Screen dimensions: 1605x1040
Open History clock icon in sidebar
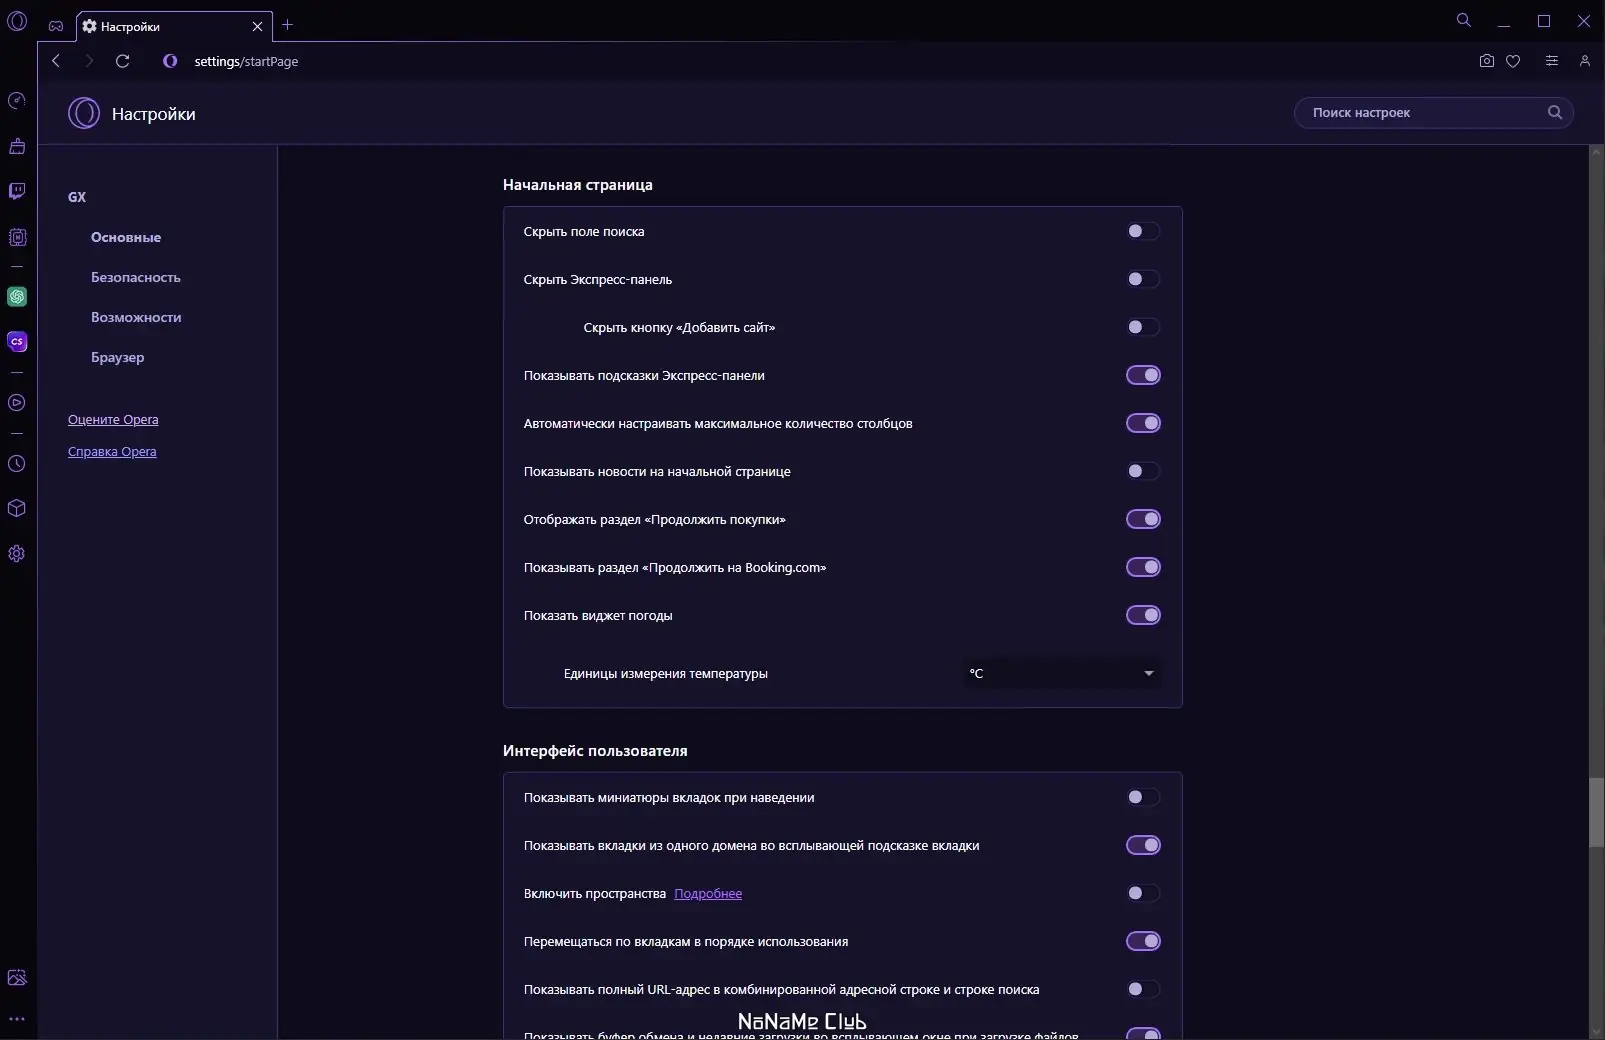coord(17,464)
